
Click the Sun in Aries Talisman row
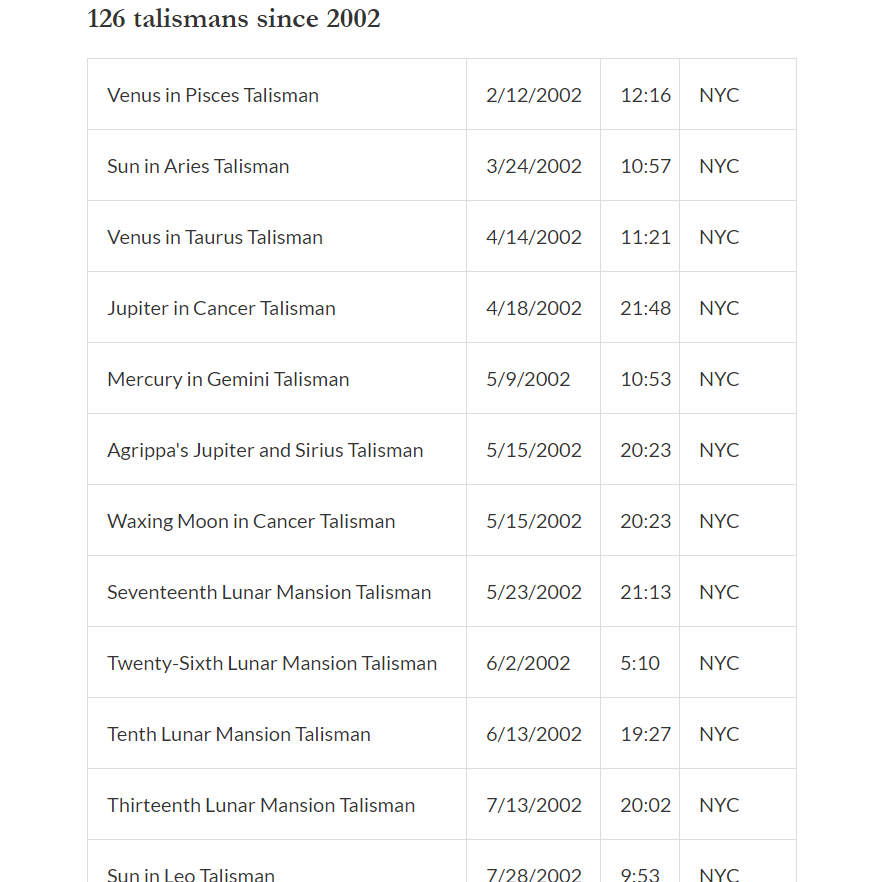198,166
